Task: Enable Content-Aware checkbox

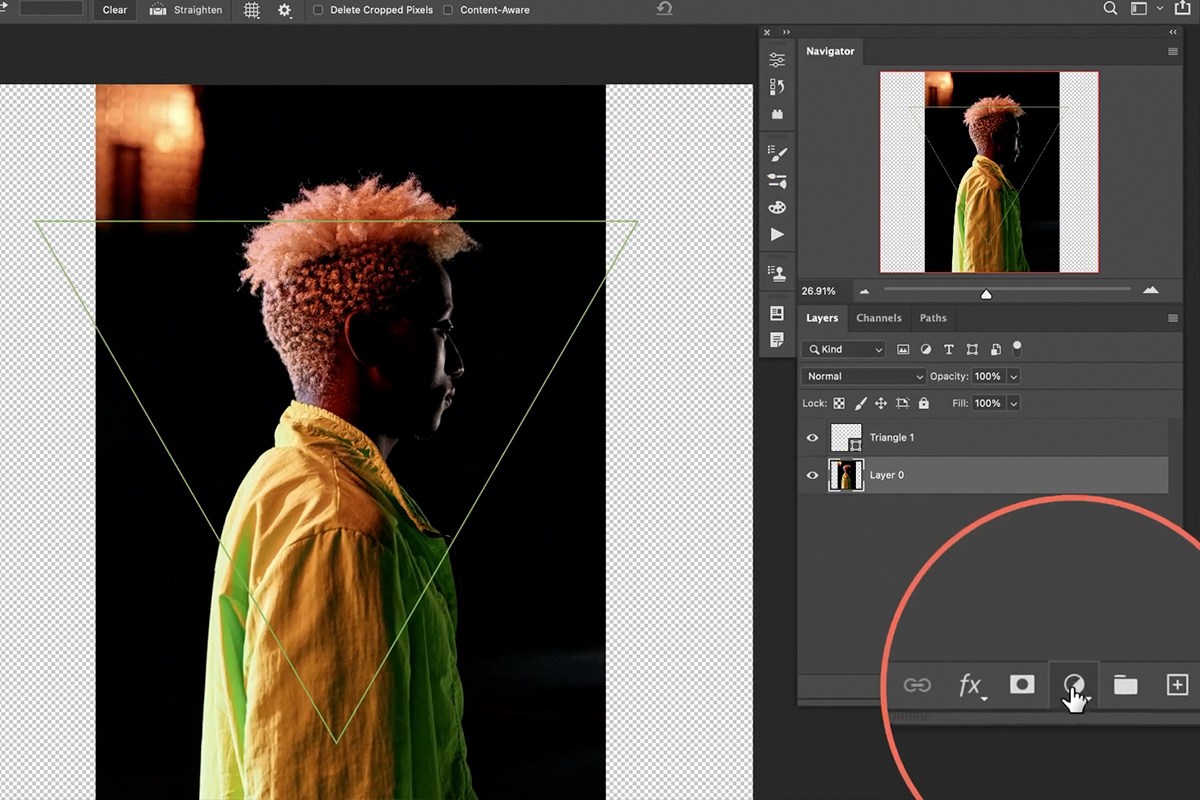Action: (x=447, y=10)
